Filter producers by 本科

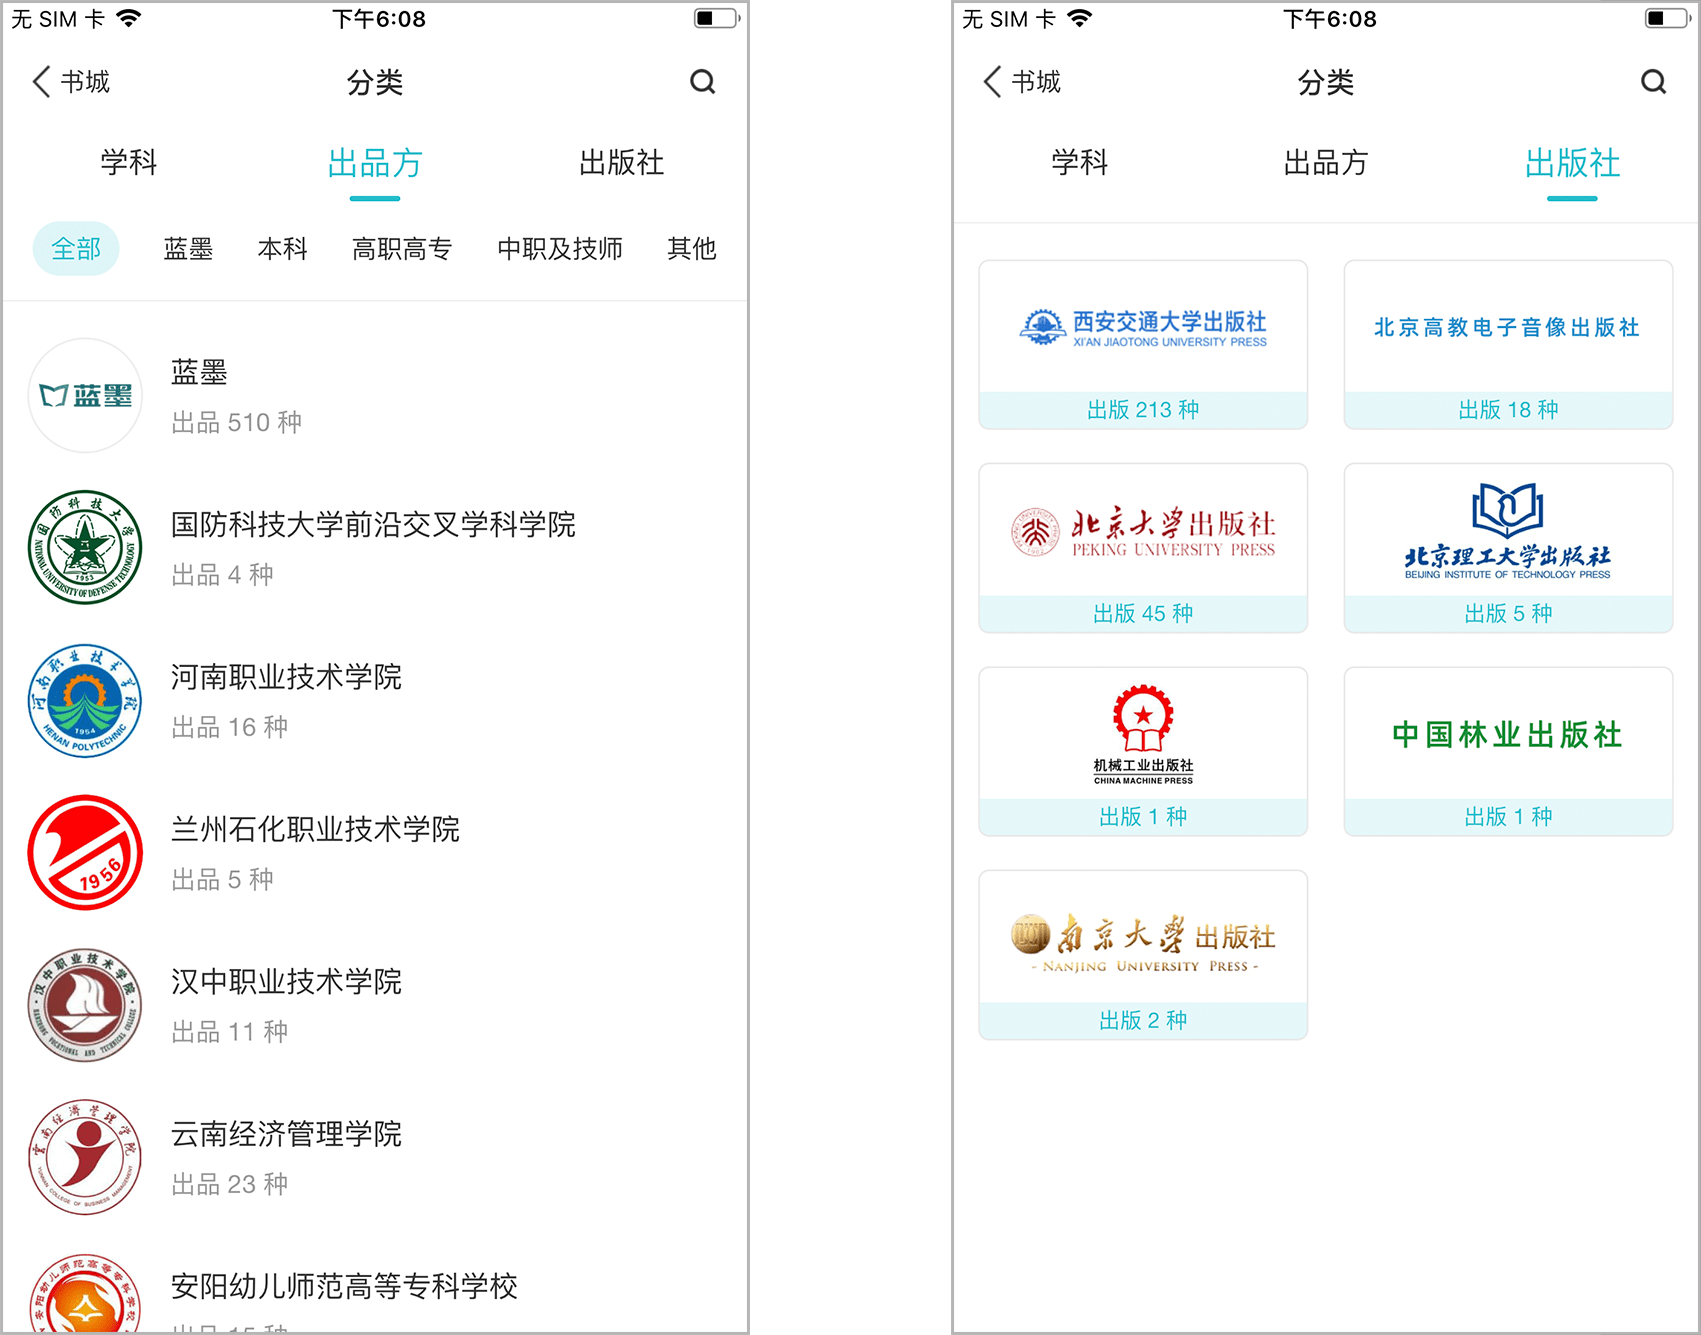[x=282, y=248]
